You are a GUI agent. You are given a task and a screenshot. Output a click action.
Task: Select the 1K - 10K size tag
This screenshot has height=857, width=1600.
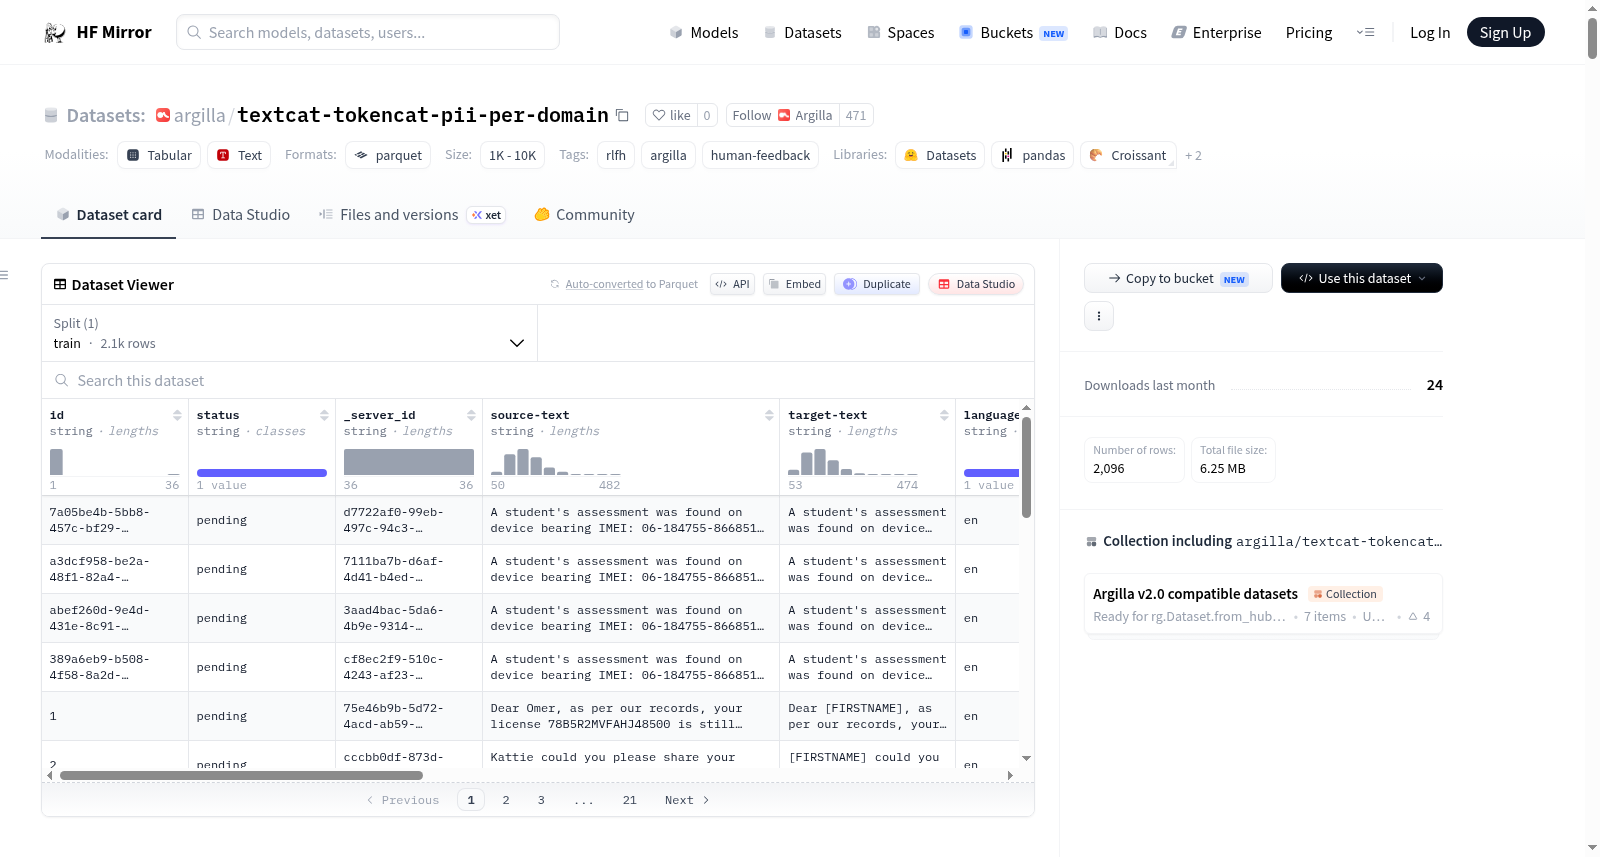[x=513, y=156]
